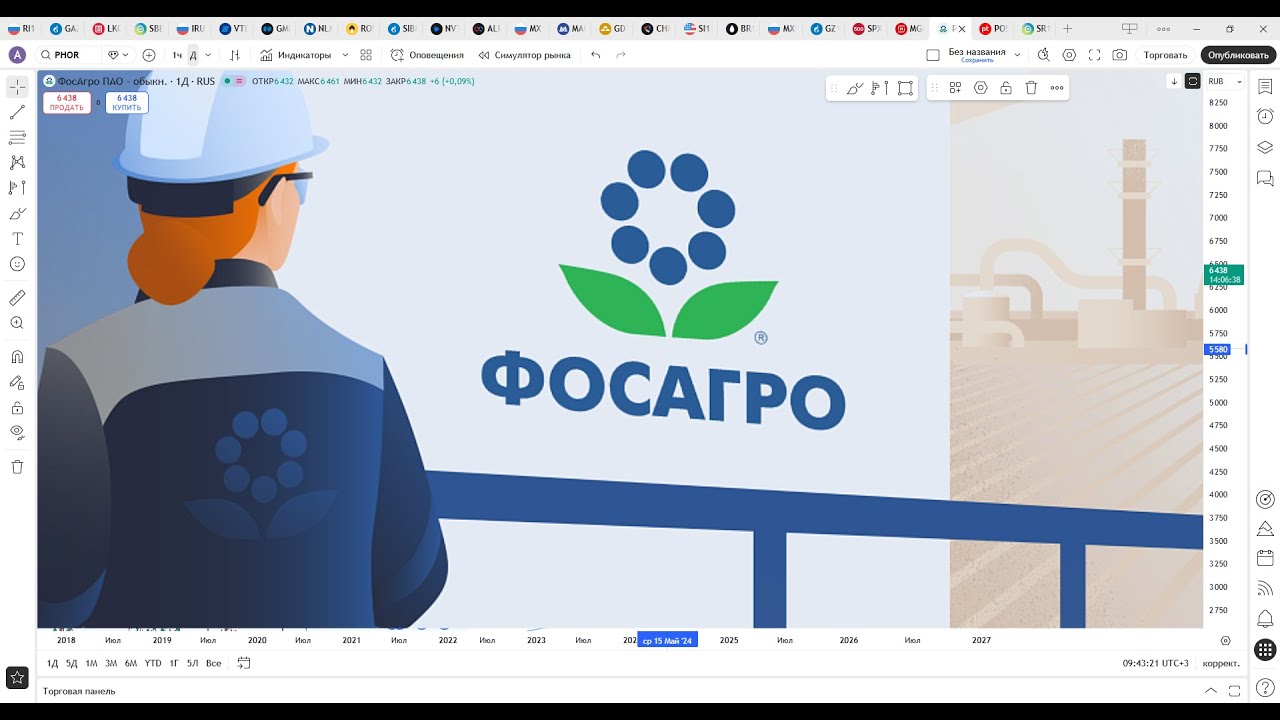Open the chats panel in right sidebar

click(1265, 179)
